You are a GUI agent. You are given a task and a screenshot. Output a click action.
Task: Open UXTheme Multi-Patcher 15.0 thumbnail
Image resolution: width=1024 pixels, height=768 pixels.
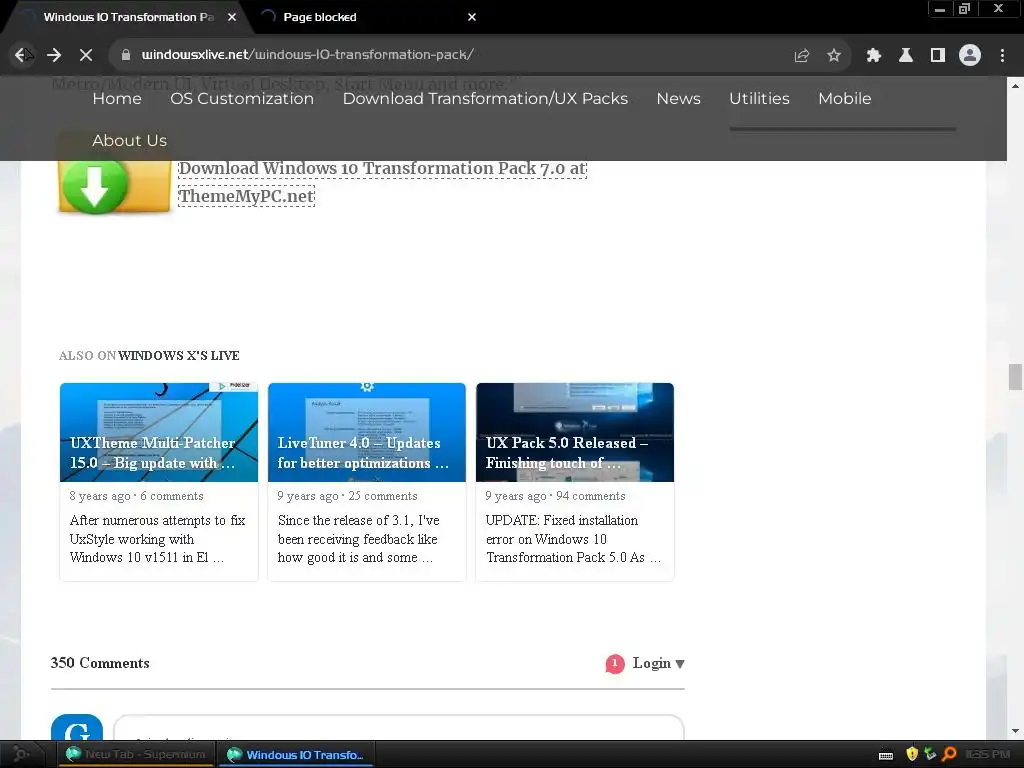[159, 432]
